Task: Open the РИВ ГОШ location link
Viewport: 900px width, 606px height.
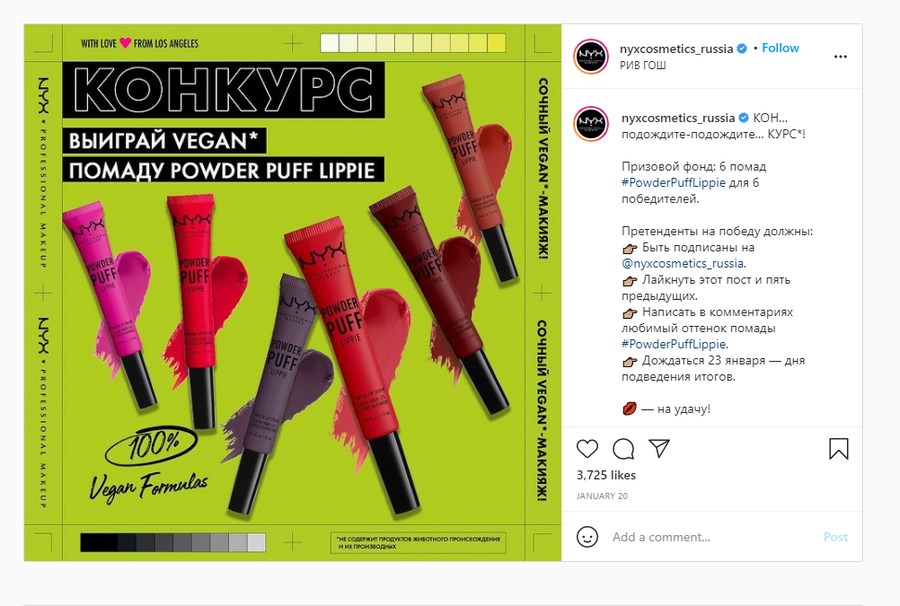Action: click(643, 65)
